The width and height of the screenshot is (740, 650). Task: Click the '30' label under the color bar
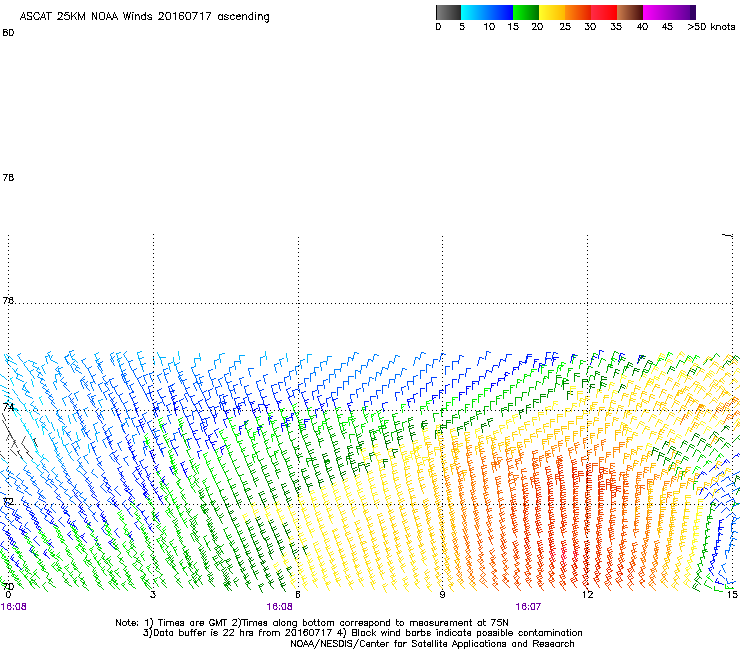point(590,27)
